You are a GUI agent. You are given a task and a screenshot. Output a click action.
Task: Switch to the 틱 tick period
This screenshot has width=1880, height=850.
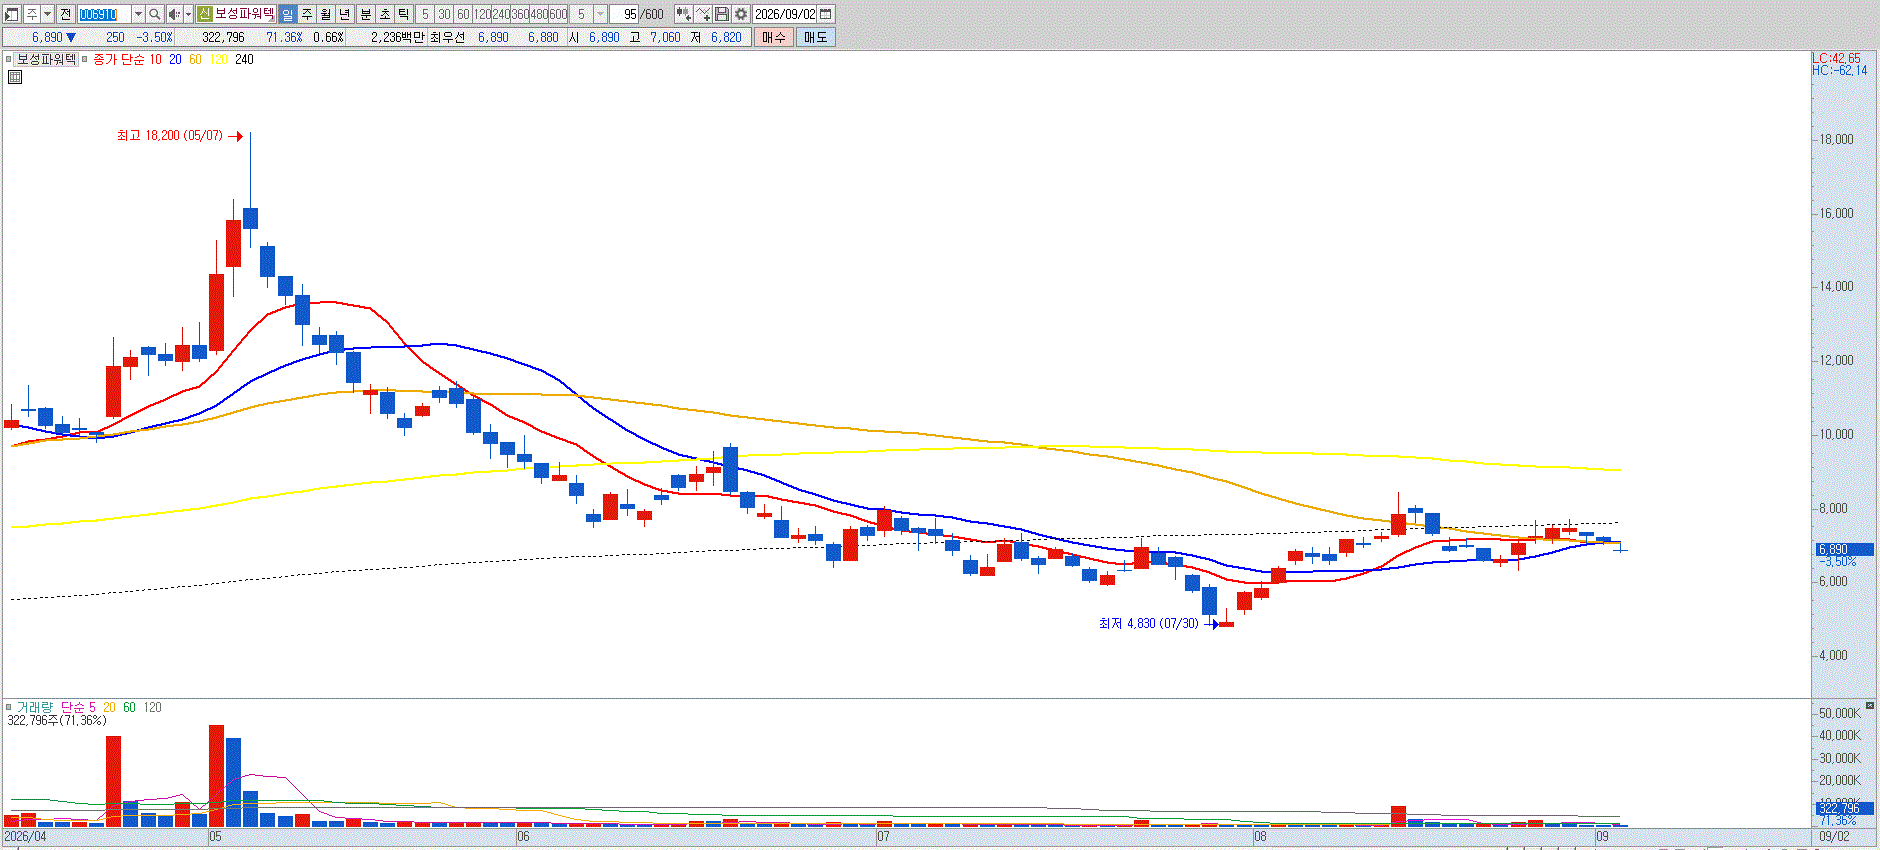pyautogui.click(x=403, y=14)
